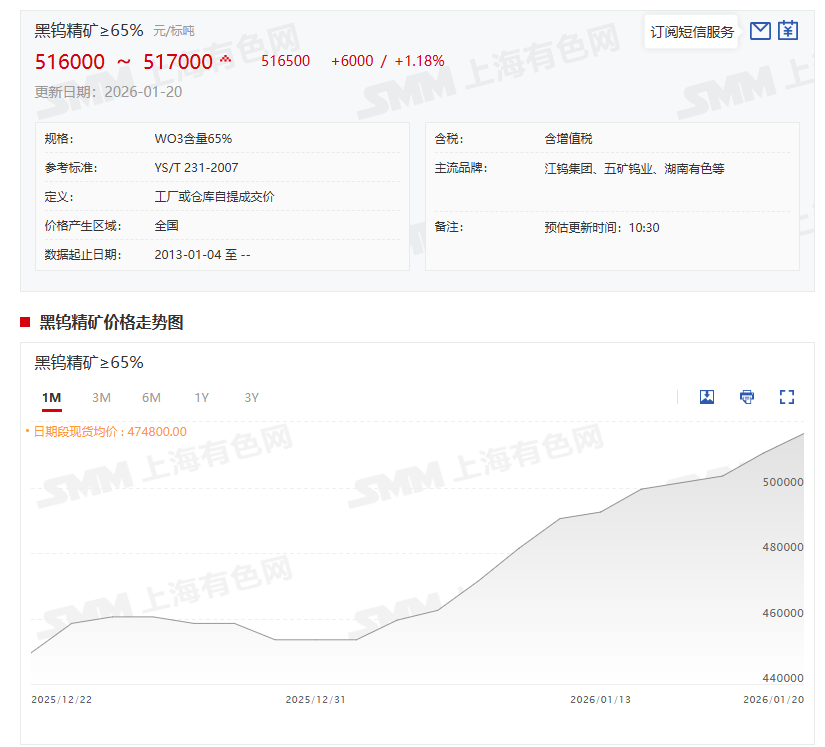This screenshot has width=825, height=747.
Task: Show the 6M price trend
Action: point(151,398)
